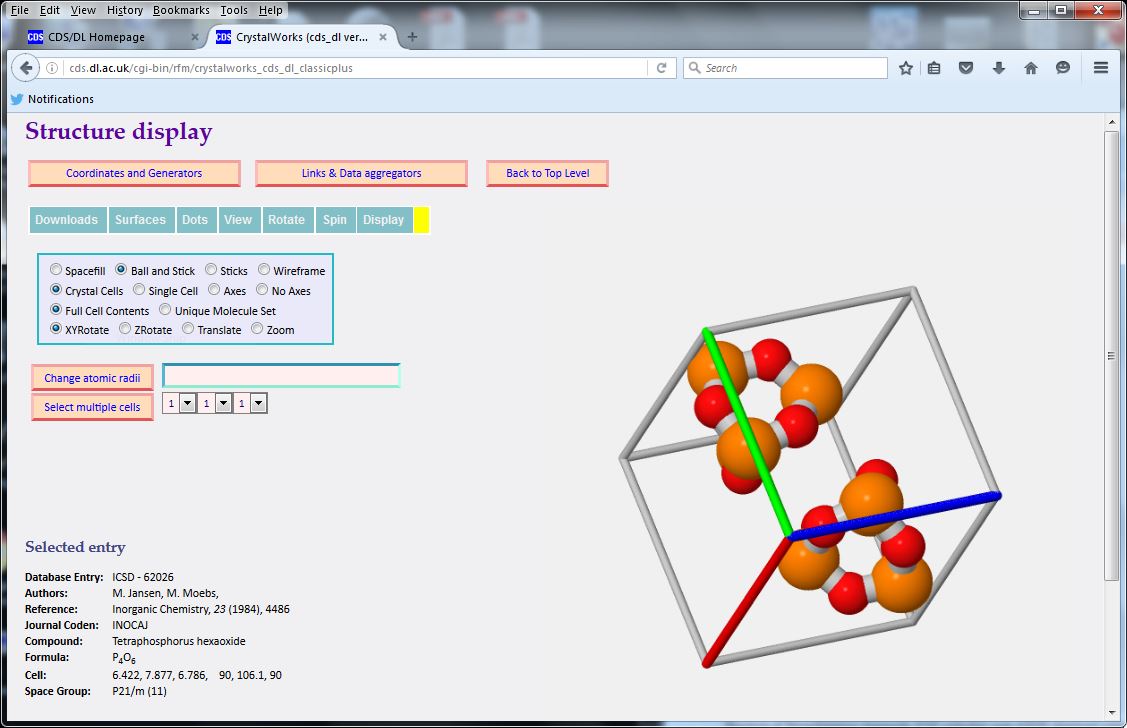The image size is (1127, 728).
Task: Open the Pocket icon in toolbar
Action: (966, 68)
